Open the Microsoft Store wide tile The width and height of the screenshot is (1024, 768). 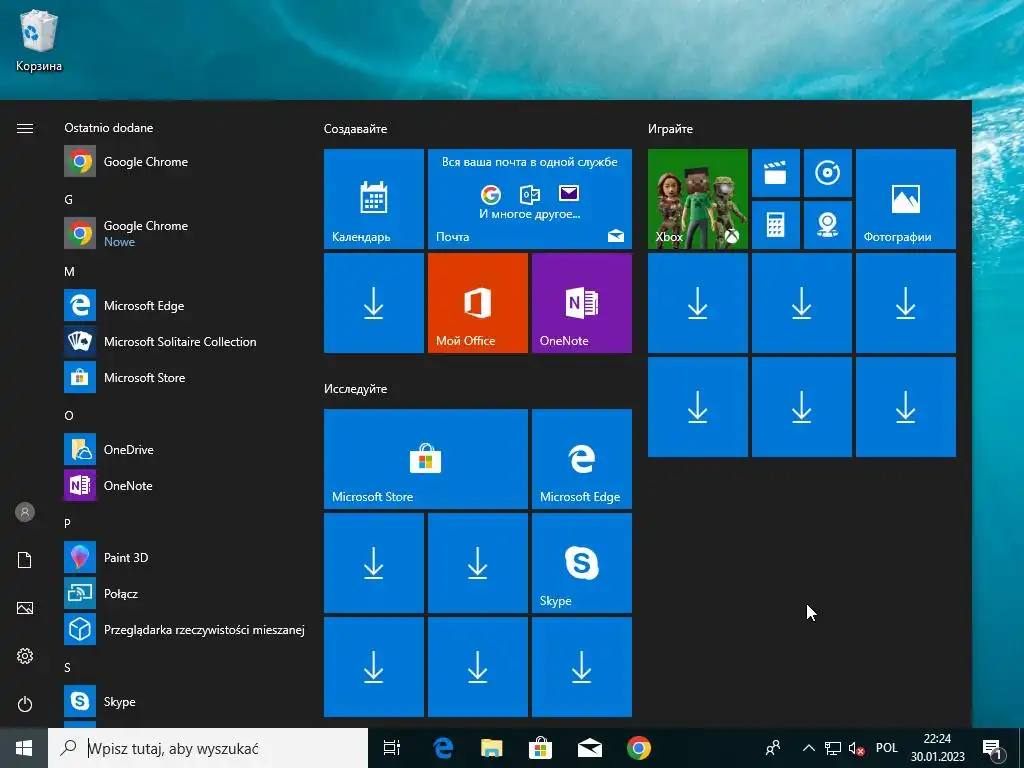426,459
